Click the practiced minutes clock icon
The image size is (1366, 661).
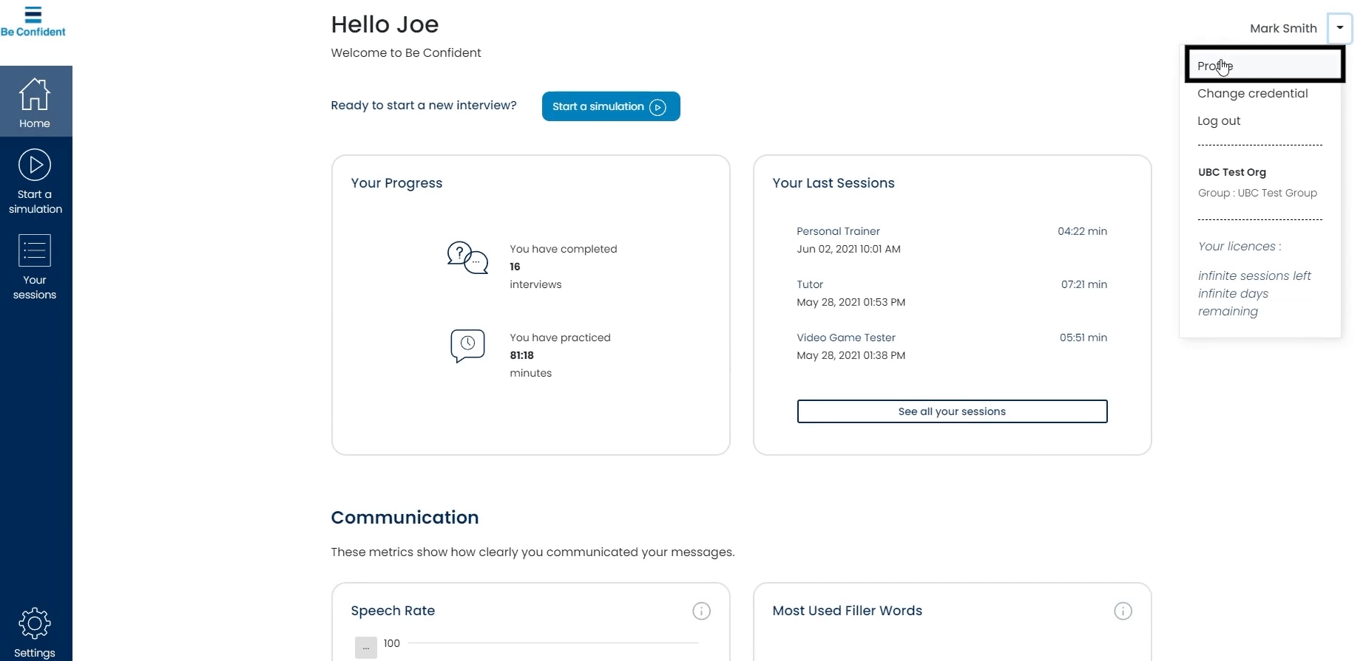[467, 345]
